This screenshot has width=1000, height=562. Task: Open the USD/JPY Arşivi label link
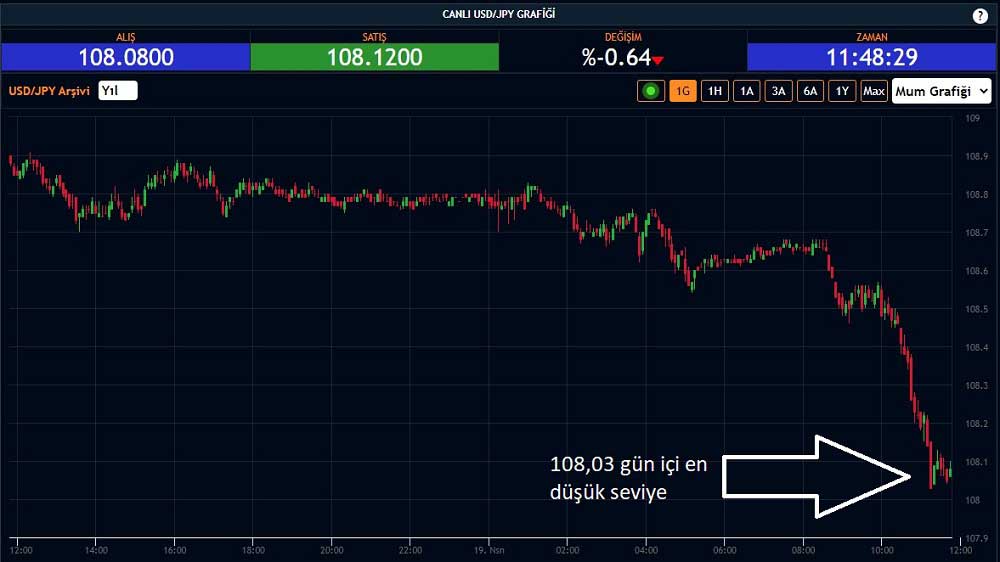click(49, 91)
